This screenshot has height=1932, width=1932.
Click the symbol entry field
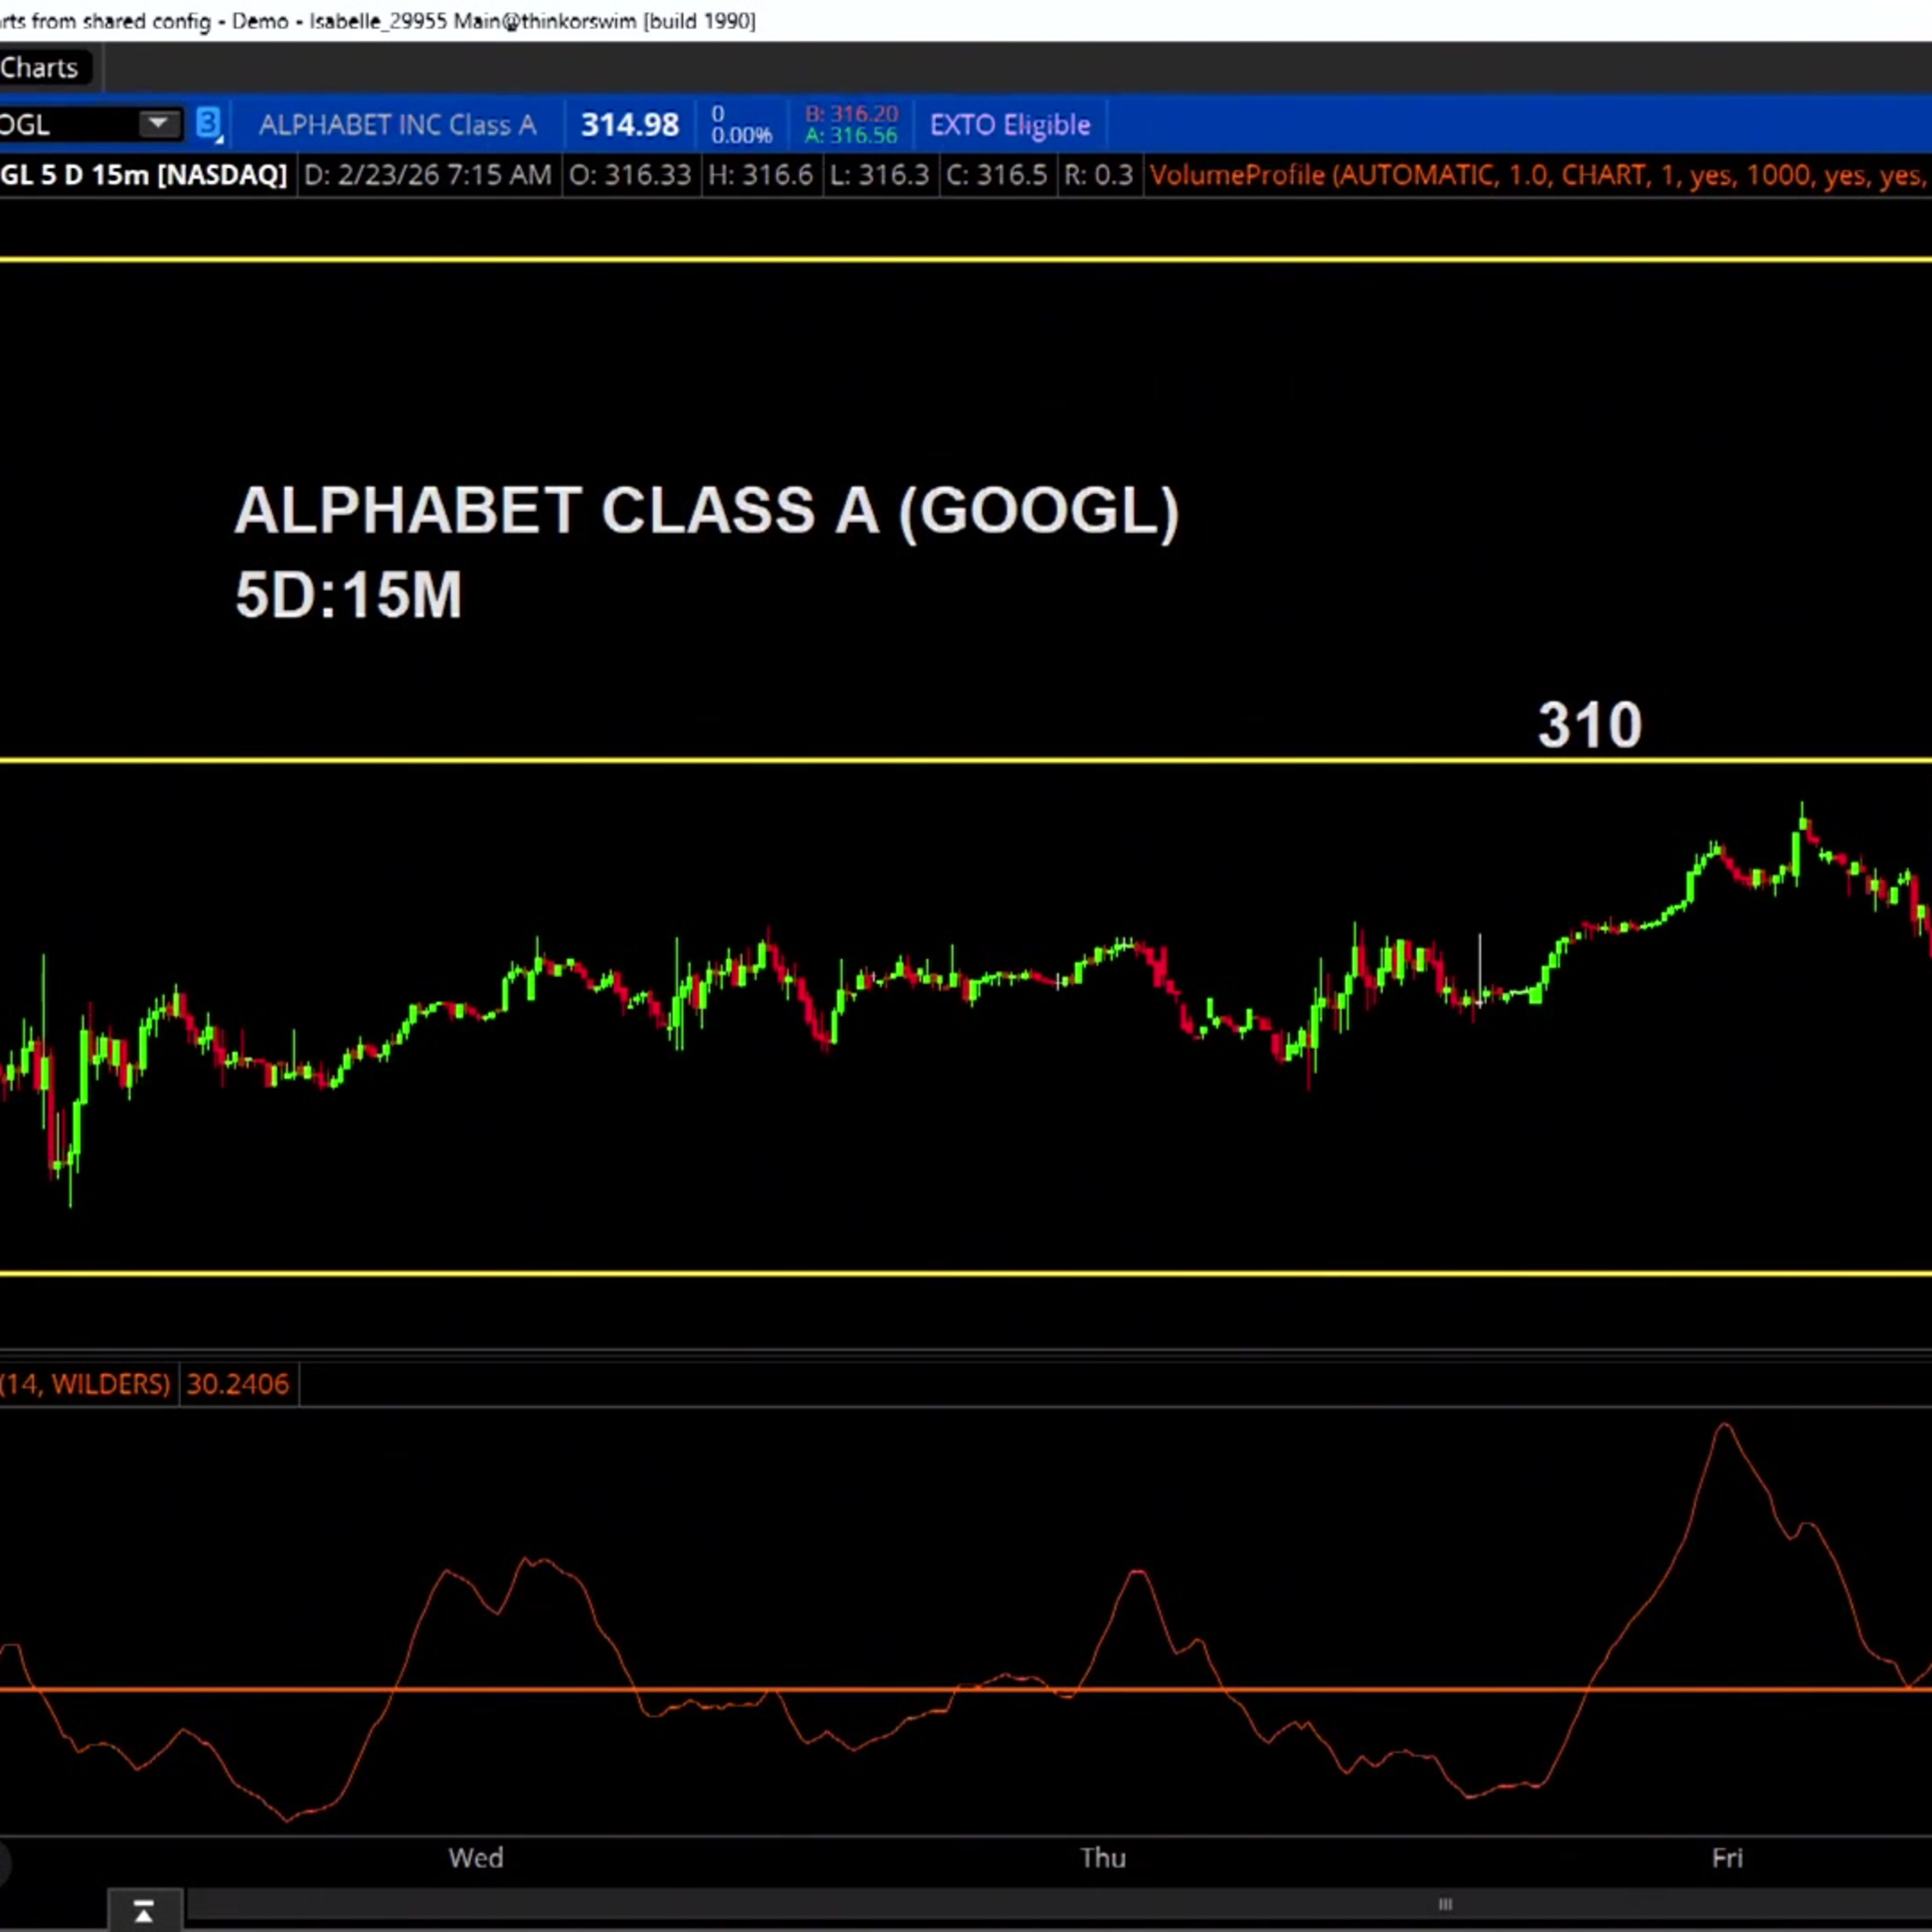pyautogui.click(x=68, y=124)
